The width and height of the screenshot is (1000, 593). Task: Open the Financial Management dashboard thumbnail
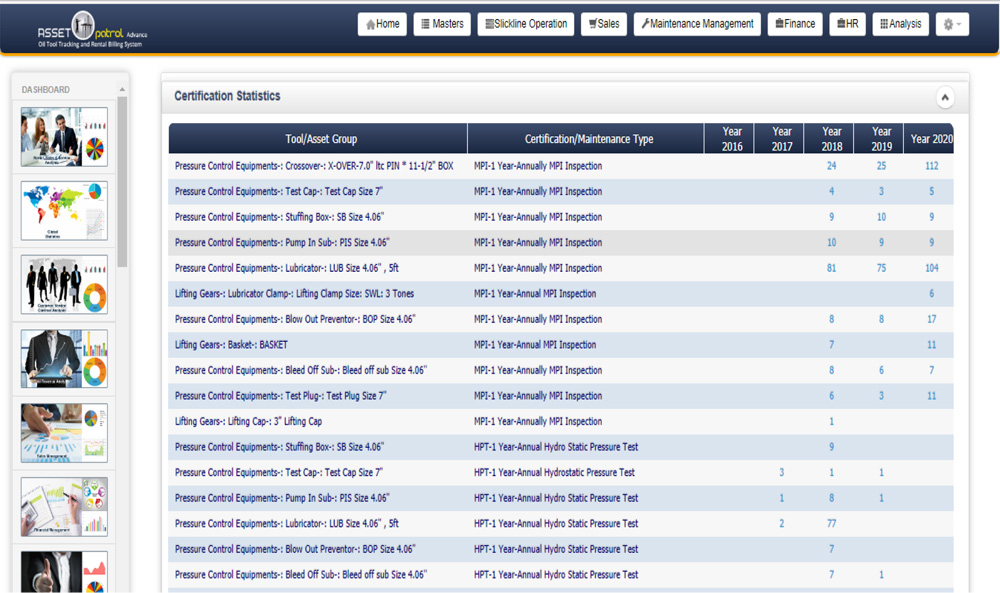pyautogui.click(x=64, y=506)
